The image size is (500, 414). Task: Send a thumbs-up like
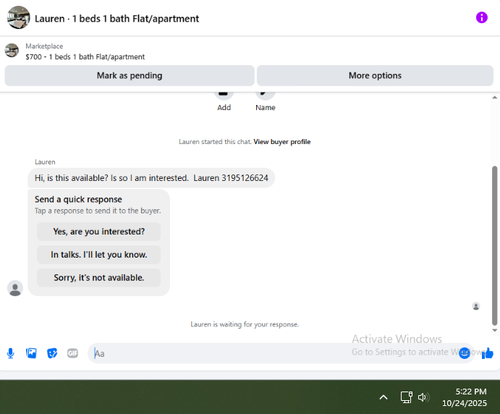(x=488, y=353)
